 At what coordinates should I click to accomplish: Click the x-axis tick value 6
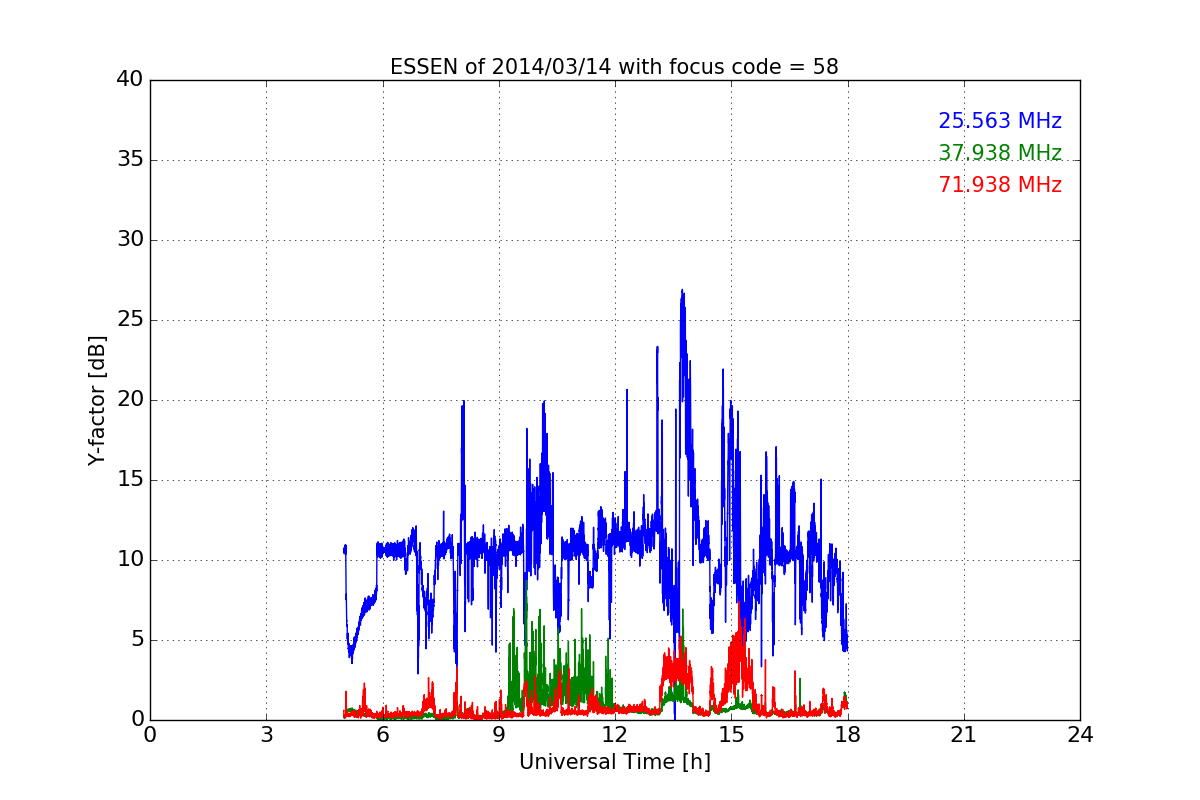[x=383, y=735]
